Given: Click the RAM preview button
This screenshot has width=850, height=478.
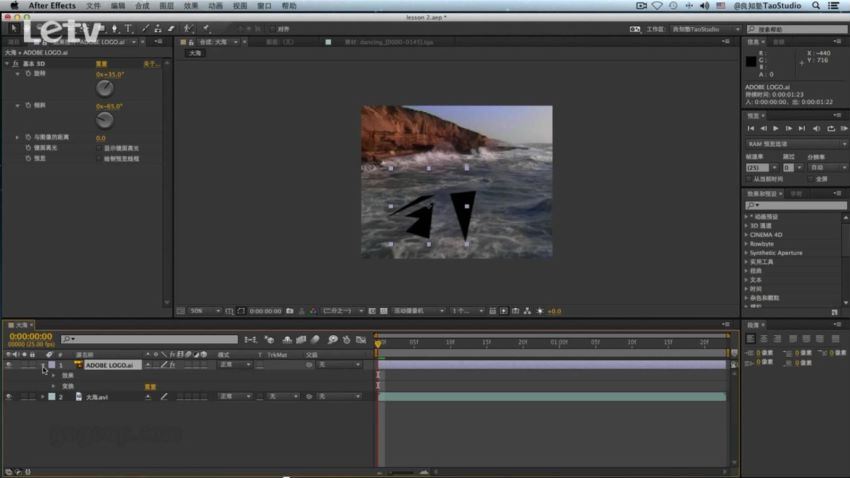Looking at the screenshot, I should (x=844, y=128).
